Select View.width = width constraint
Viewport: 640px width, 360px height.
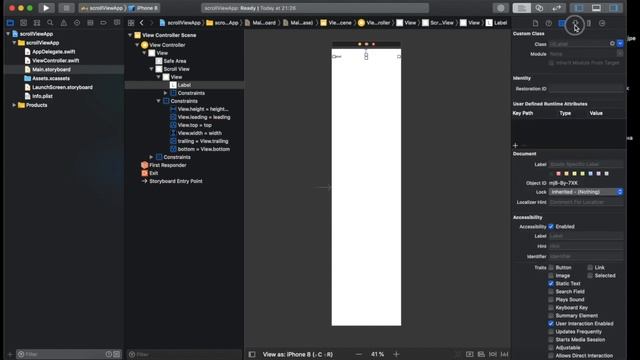tap(200, 133)
